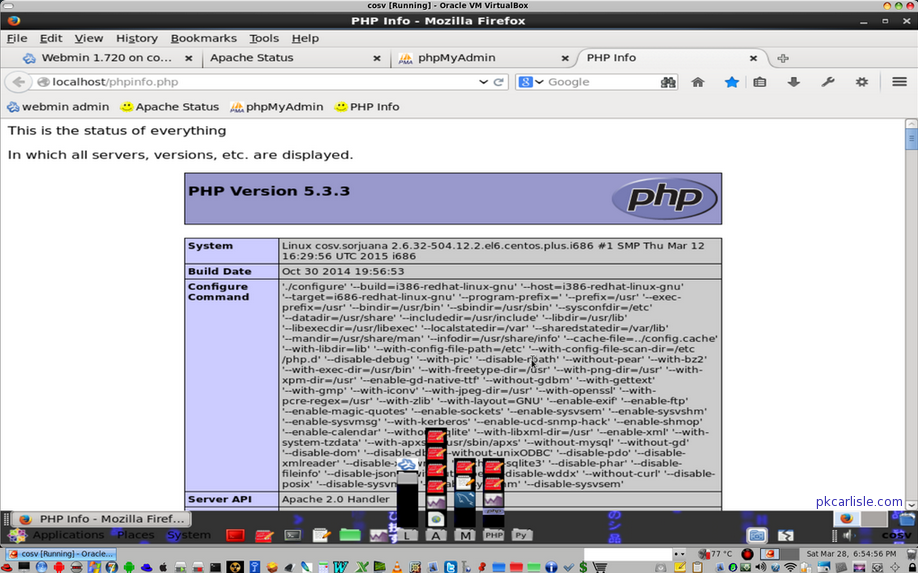Click the page vertical scrollbar thumb

[x=911, y=139]
